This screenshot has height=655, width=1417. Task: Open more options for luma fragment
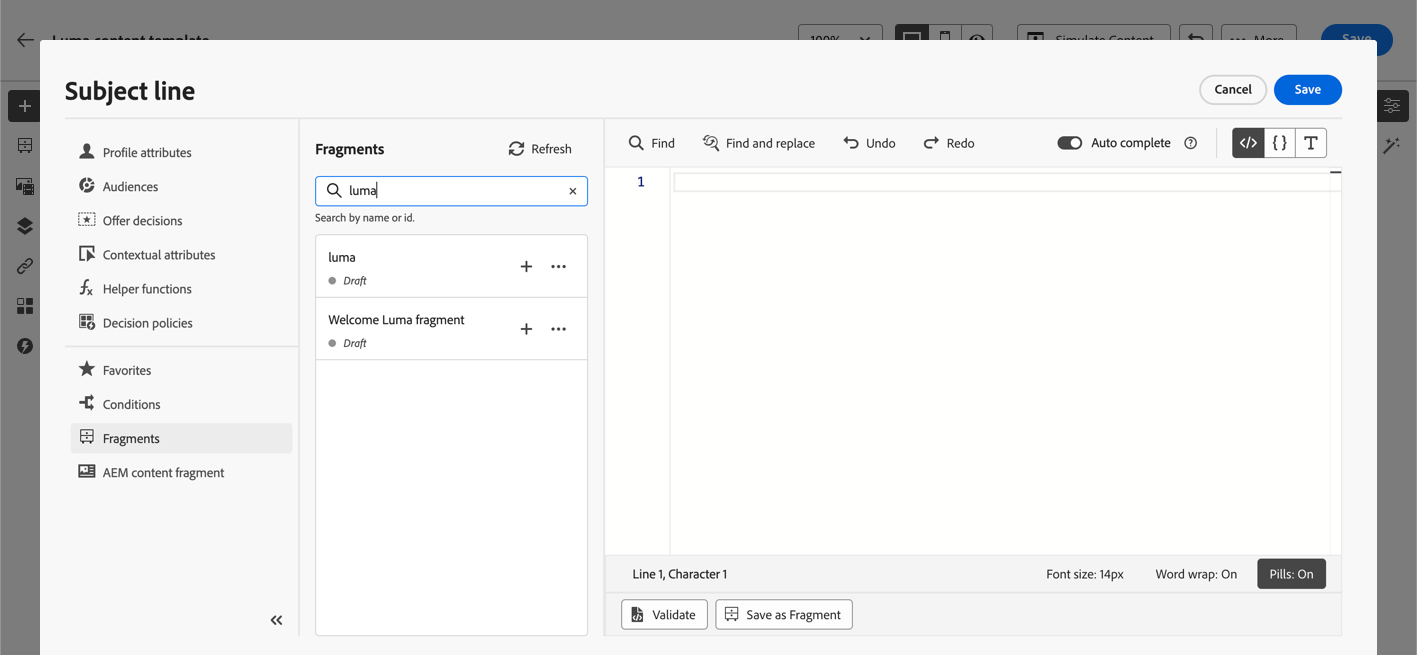point(559,267)
